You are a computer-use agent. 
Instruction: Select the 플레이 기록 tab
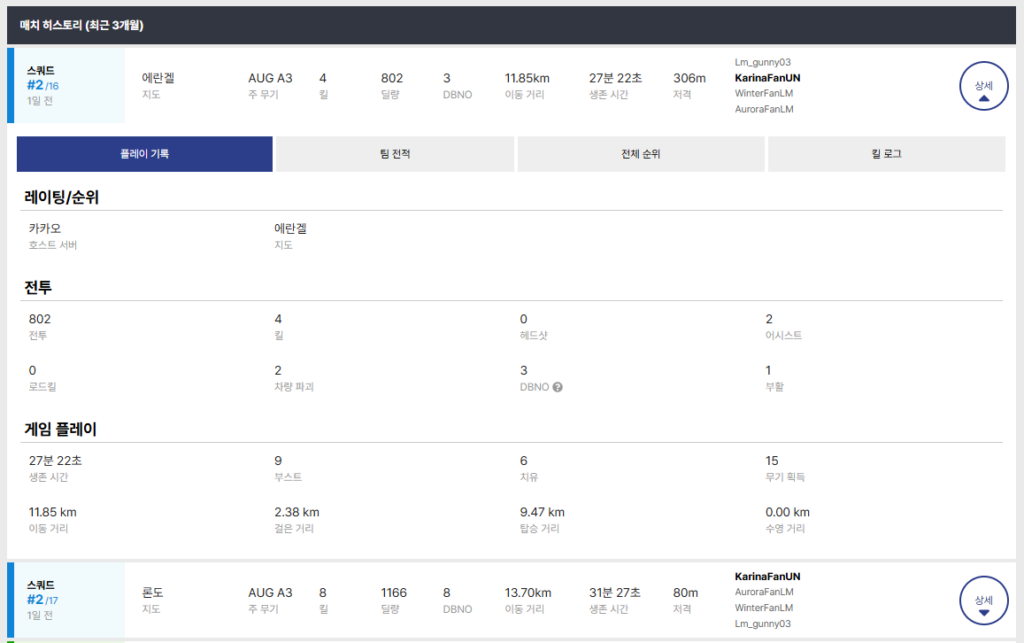[145, 154]
